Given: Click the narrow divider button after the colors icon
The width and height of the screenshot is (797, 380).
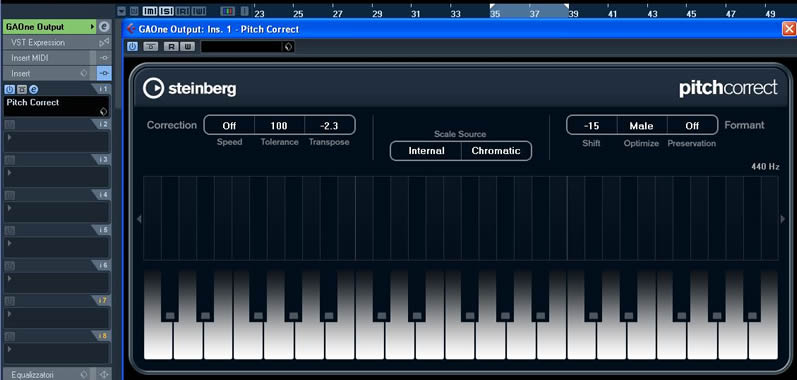Looking at the screenshot, I should point(244,10).
